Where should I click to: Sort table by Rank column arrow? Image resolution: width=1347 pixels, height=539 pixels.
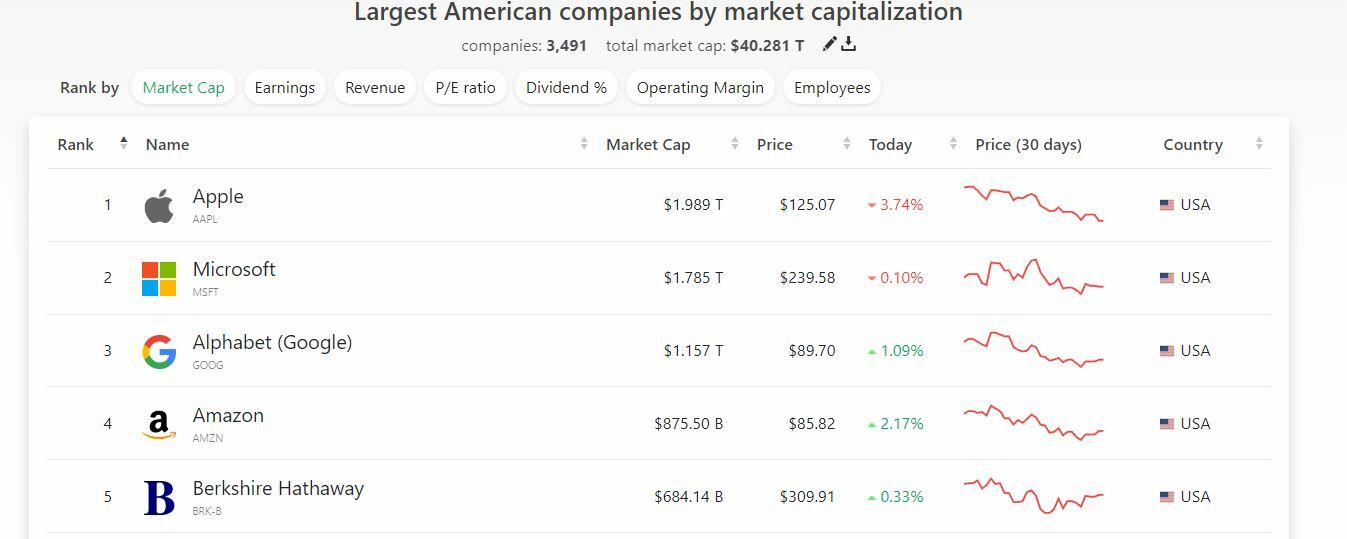pyautogui.click(x=123, y=144)
